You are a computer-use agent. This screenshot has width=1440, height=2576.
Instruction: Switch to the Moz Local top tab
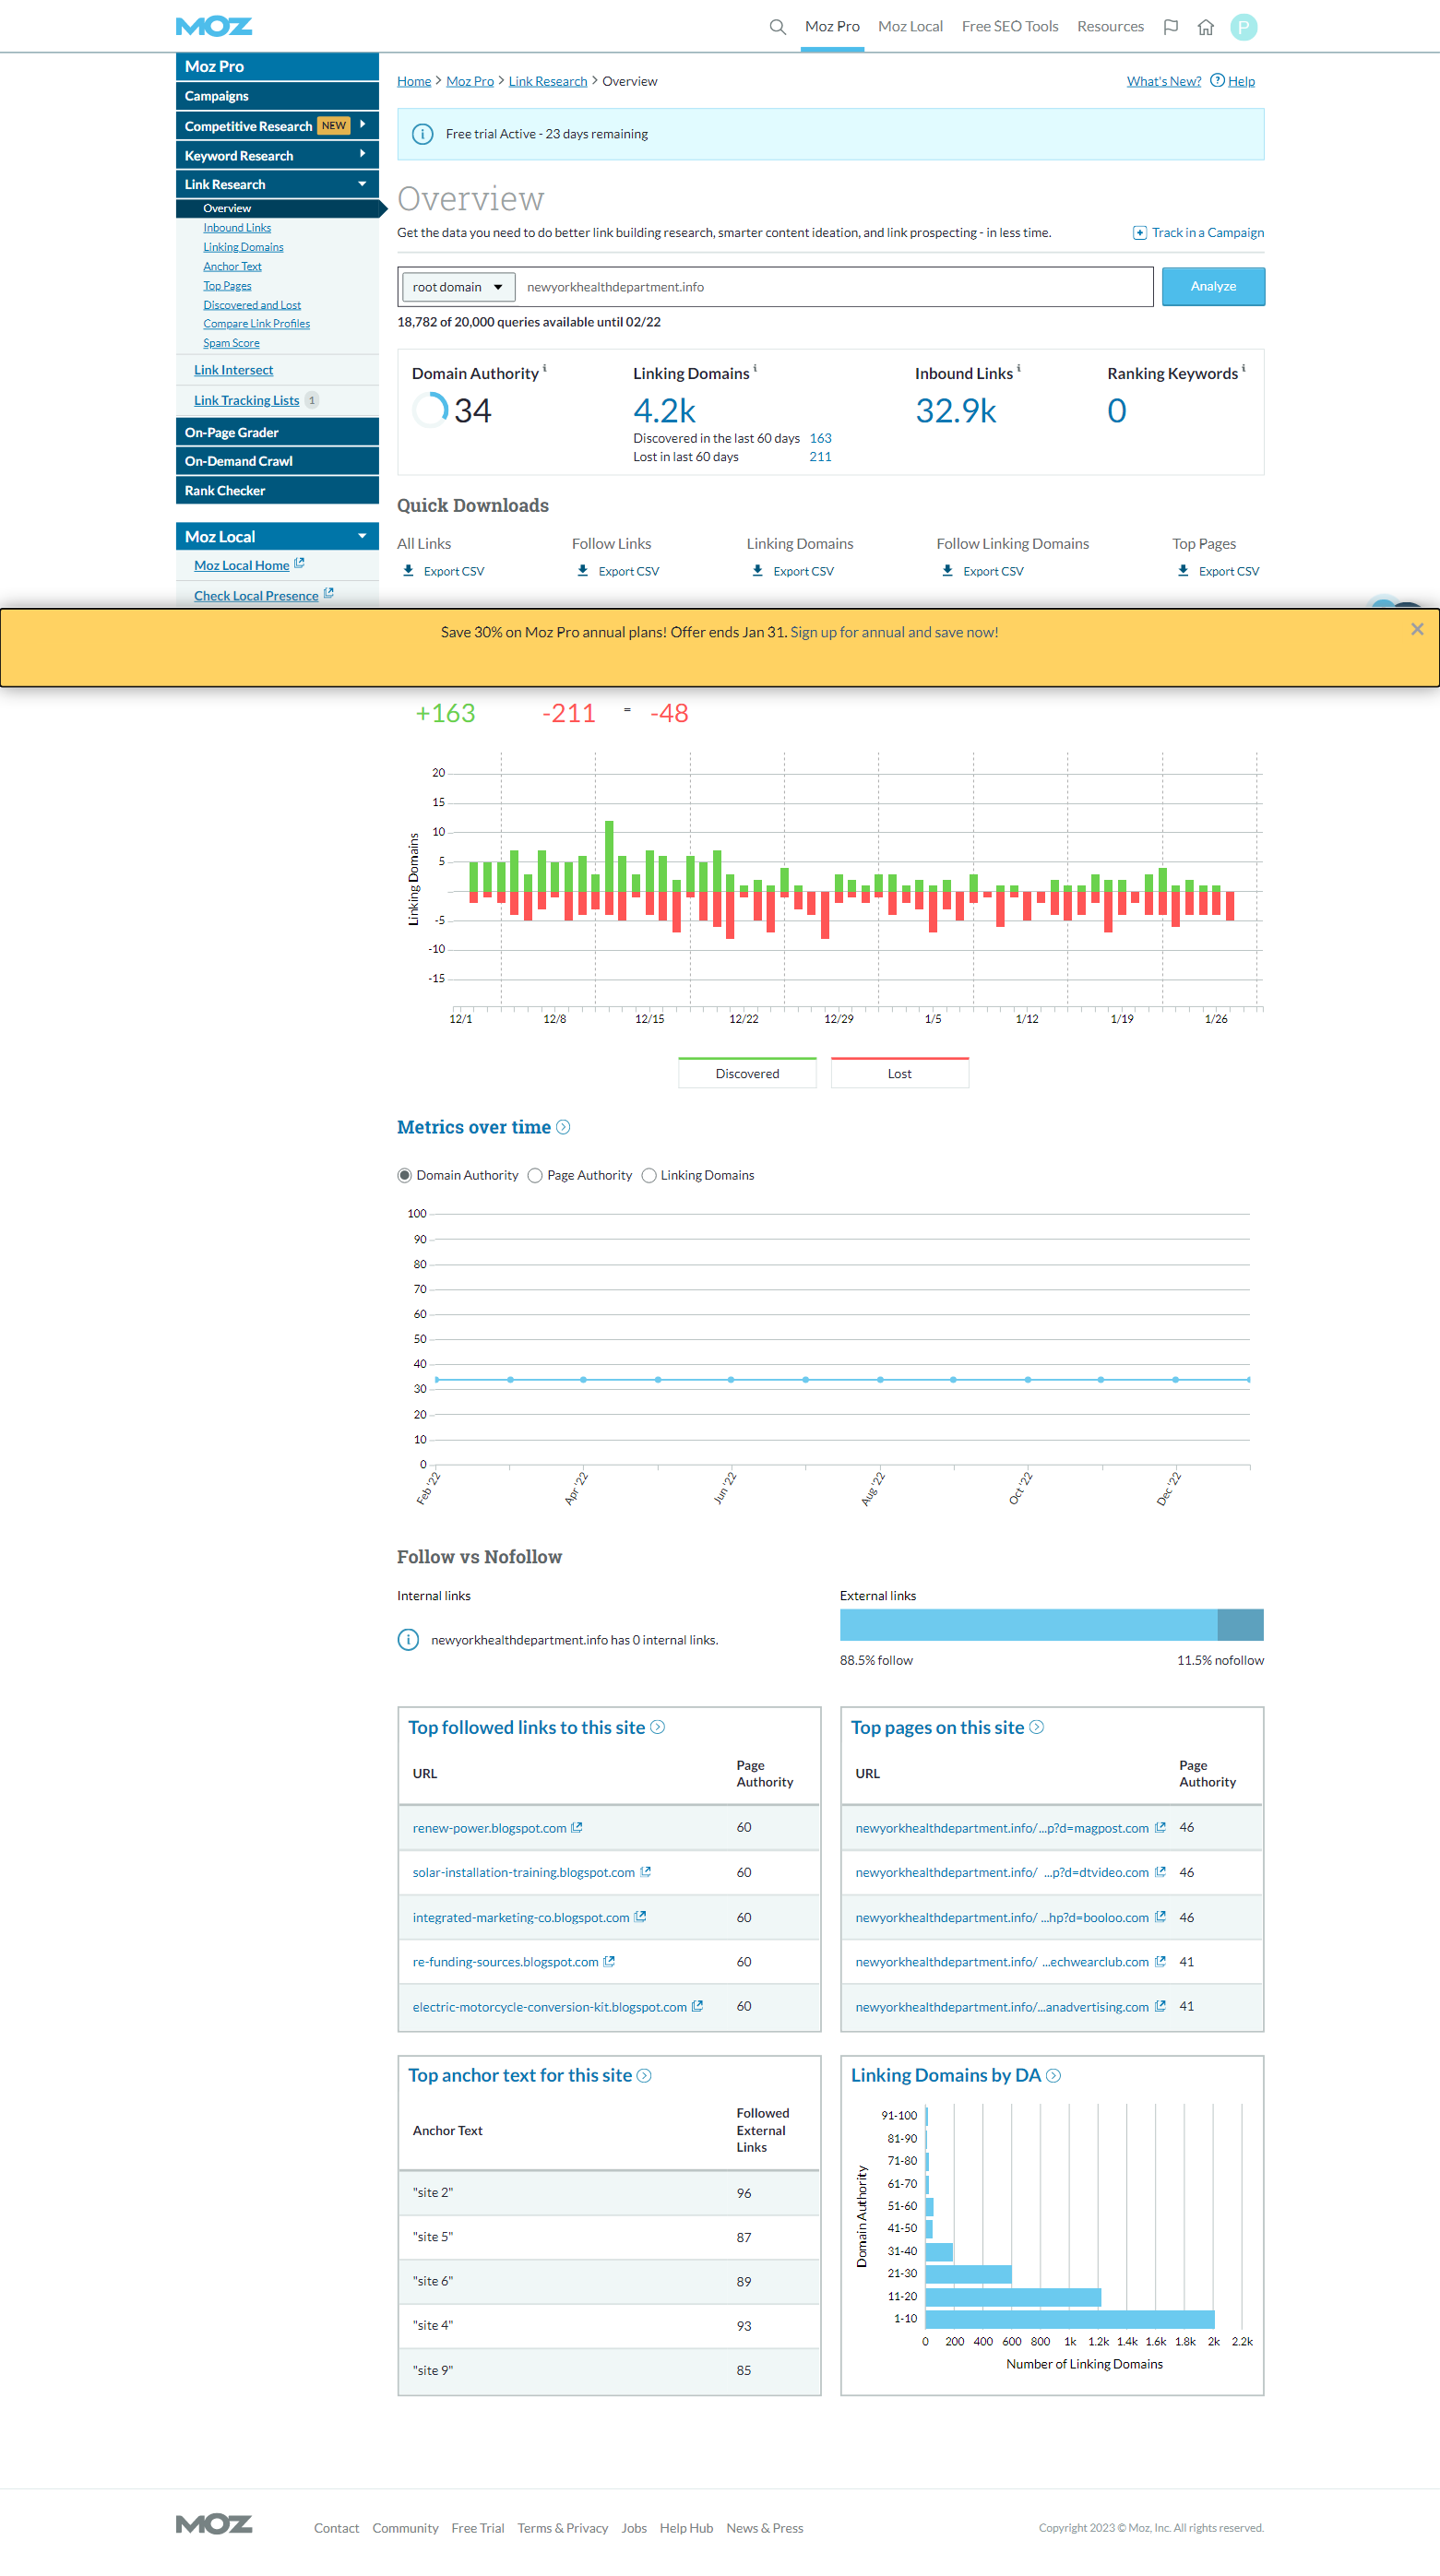(909, 27)
